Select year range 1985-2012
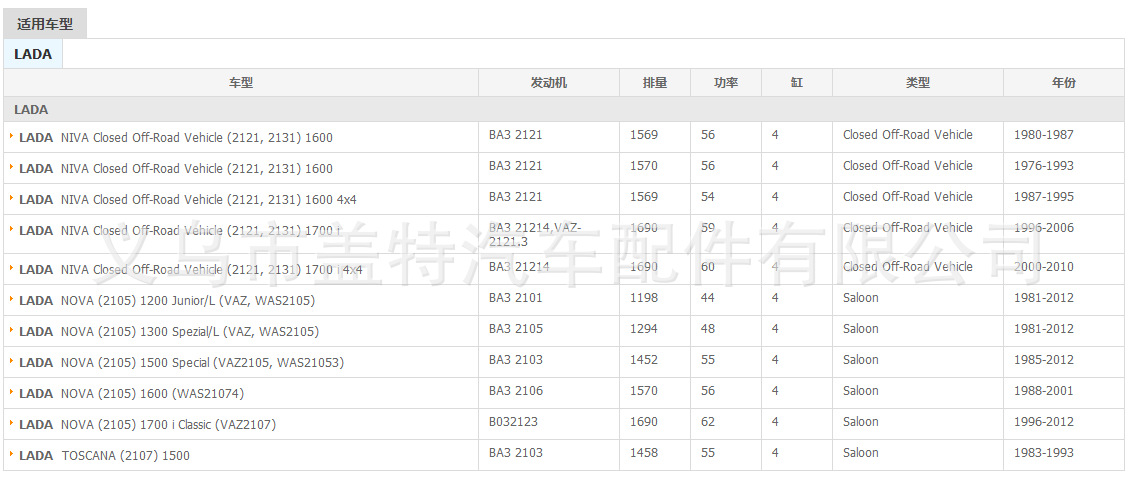The width and height of the screenshot is (1137, 482). pyautogui.click(x=1043, y=360)
